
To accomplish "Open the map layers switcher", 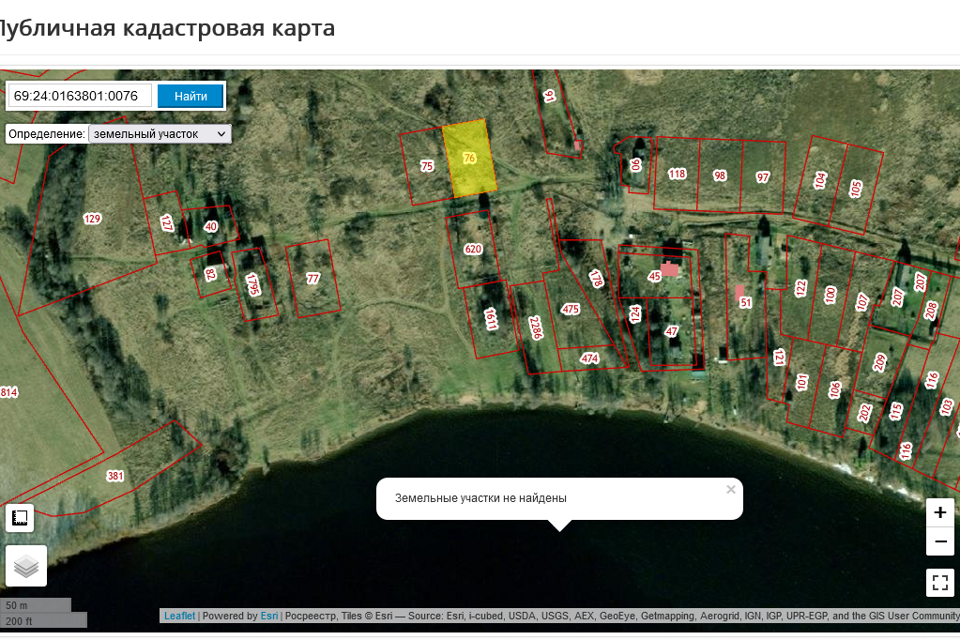I will (26, 566).
